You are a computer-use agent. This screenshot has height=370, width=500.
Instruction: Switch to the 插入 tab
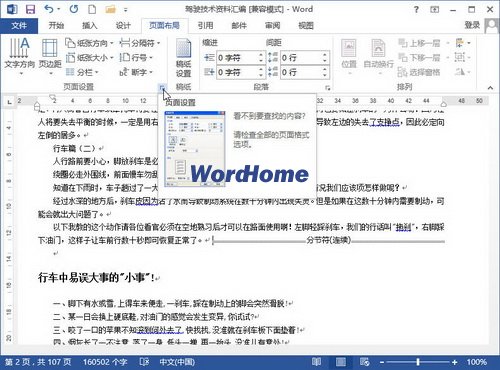[90, 25]
